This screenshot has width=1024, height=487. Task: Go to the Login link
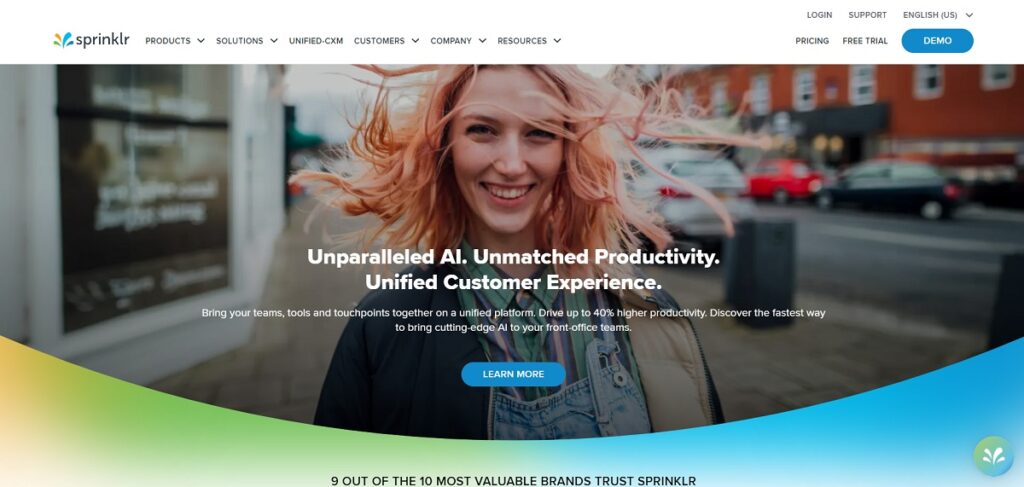(819, 15)
